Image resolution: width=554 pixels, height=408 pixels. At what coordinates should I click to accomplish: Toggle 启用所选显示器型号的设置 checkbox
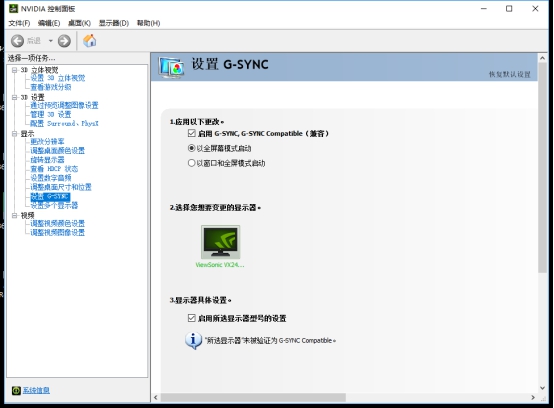tap(191, 318)
